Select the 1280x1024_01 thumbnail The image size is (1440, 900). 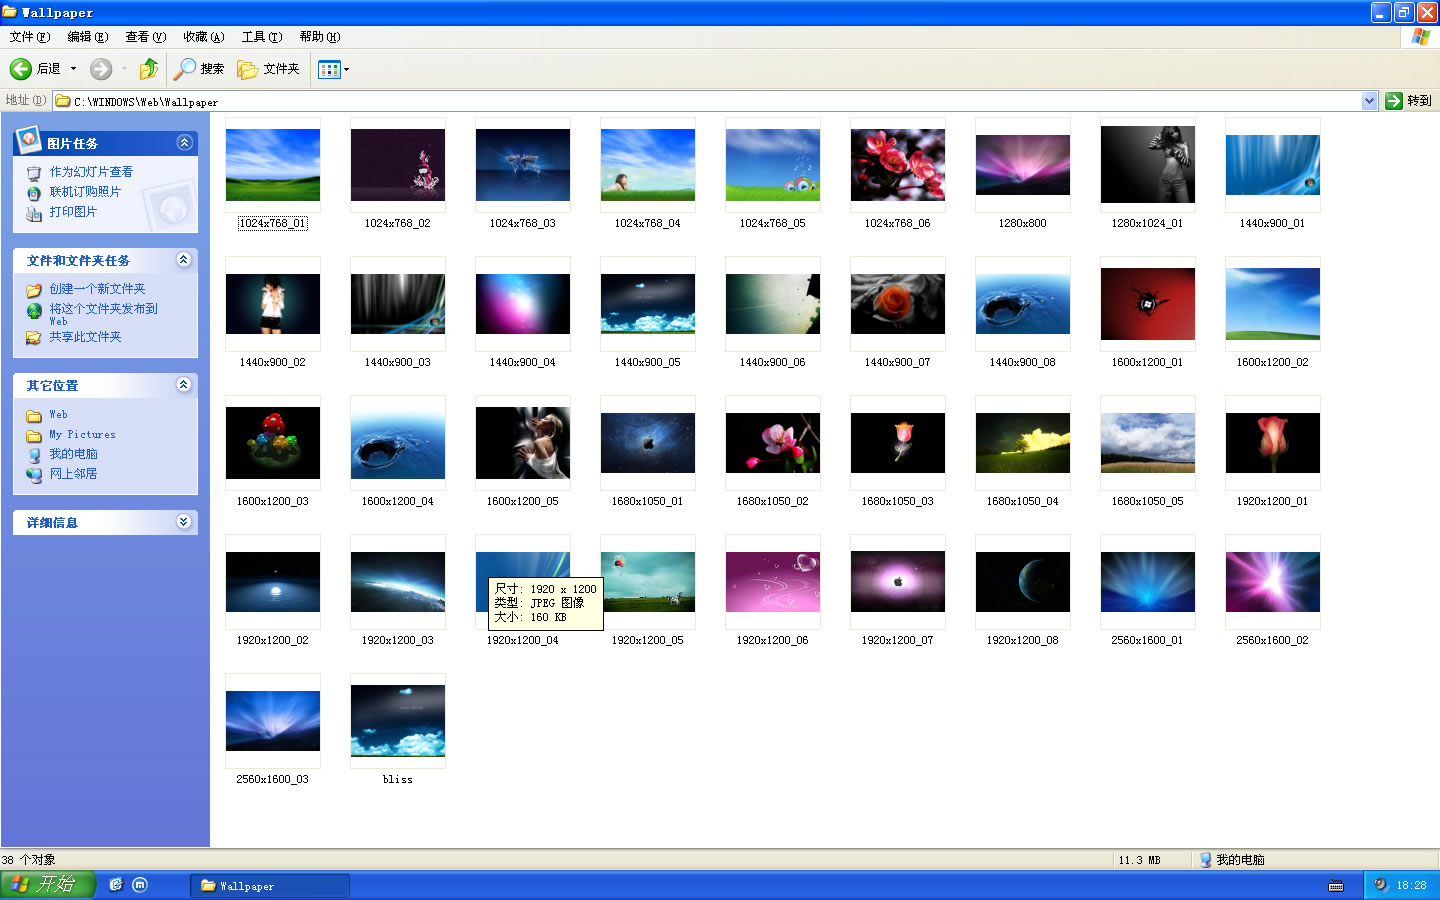click(x=1148, y=165)
